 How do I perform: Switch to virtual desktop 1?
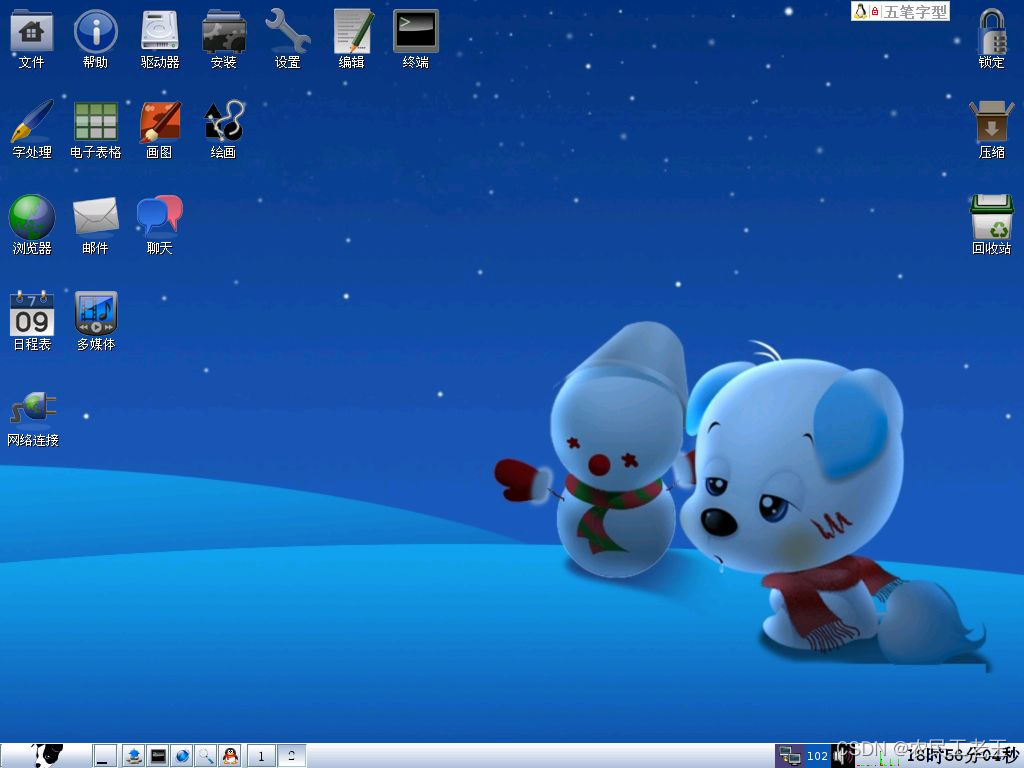point(261,756)
